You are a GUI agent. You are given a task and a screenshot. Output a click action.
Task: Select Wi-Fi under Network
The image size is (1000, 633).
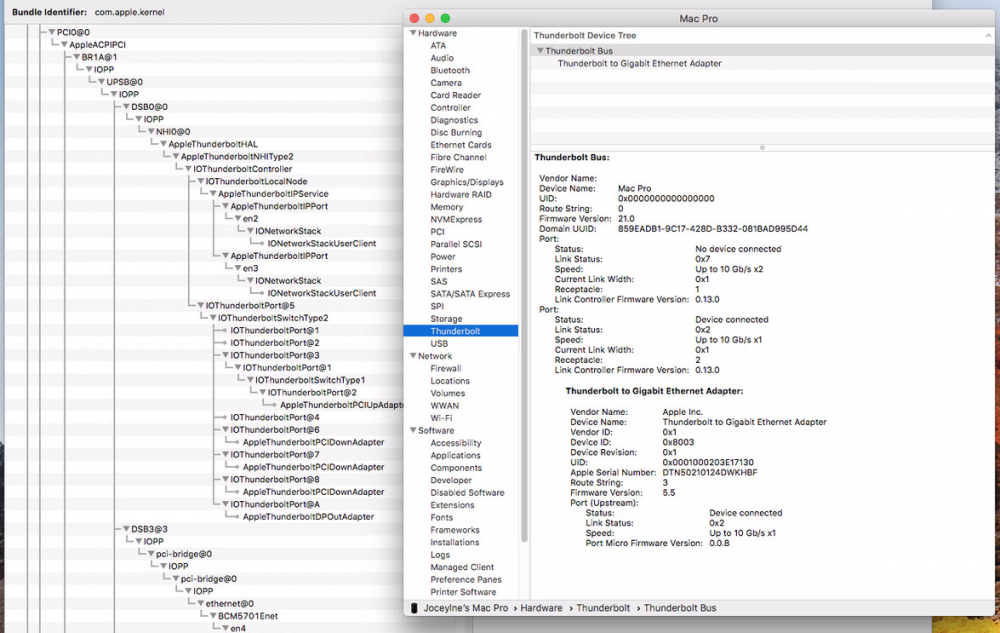(441, 418)
